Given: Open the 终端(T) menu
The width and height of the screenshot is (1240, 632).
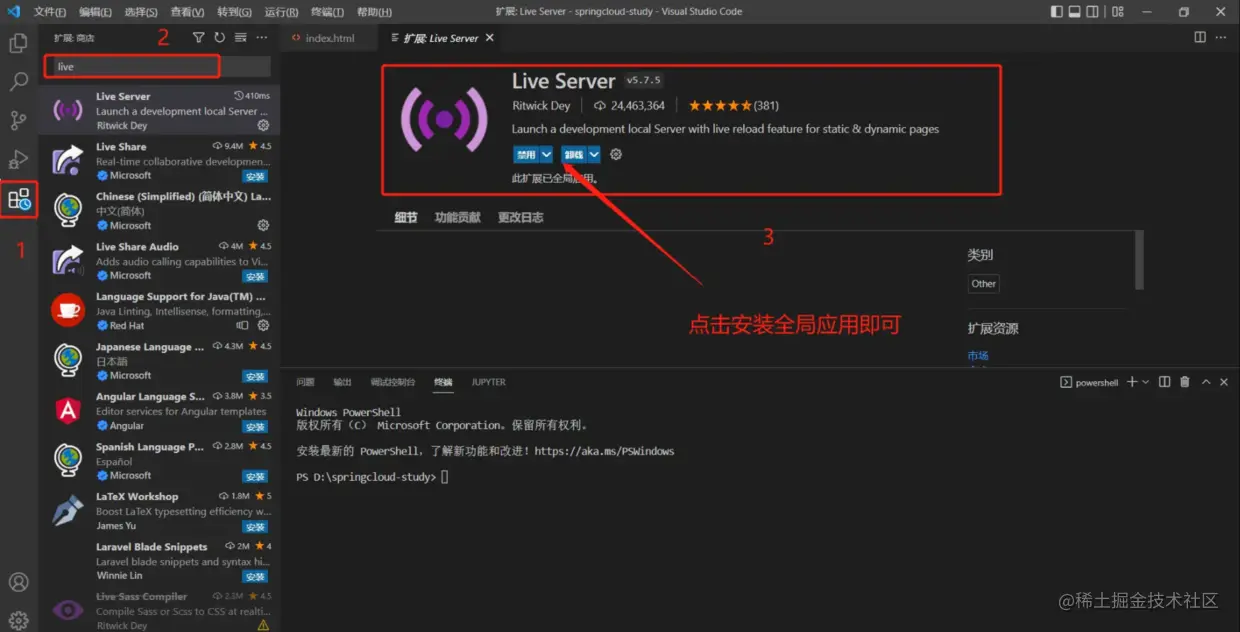Looking at the screenshot, I should point(327,12).
